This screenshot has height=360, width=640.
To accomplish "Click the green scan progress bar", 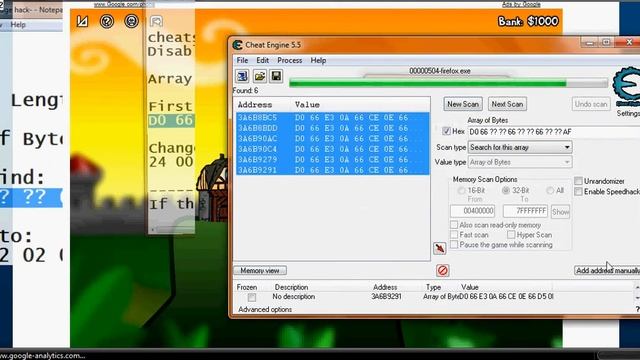I will (448, 83).
